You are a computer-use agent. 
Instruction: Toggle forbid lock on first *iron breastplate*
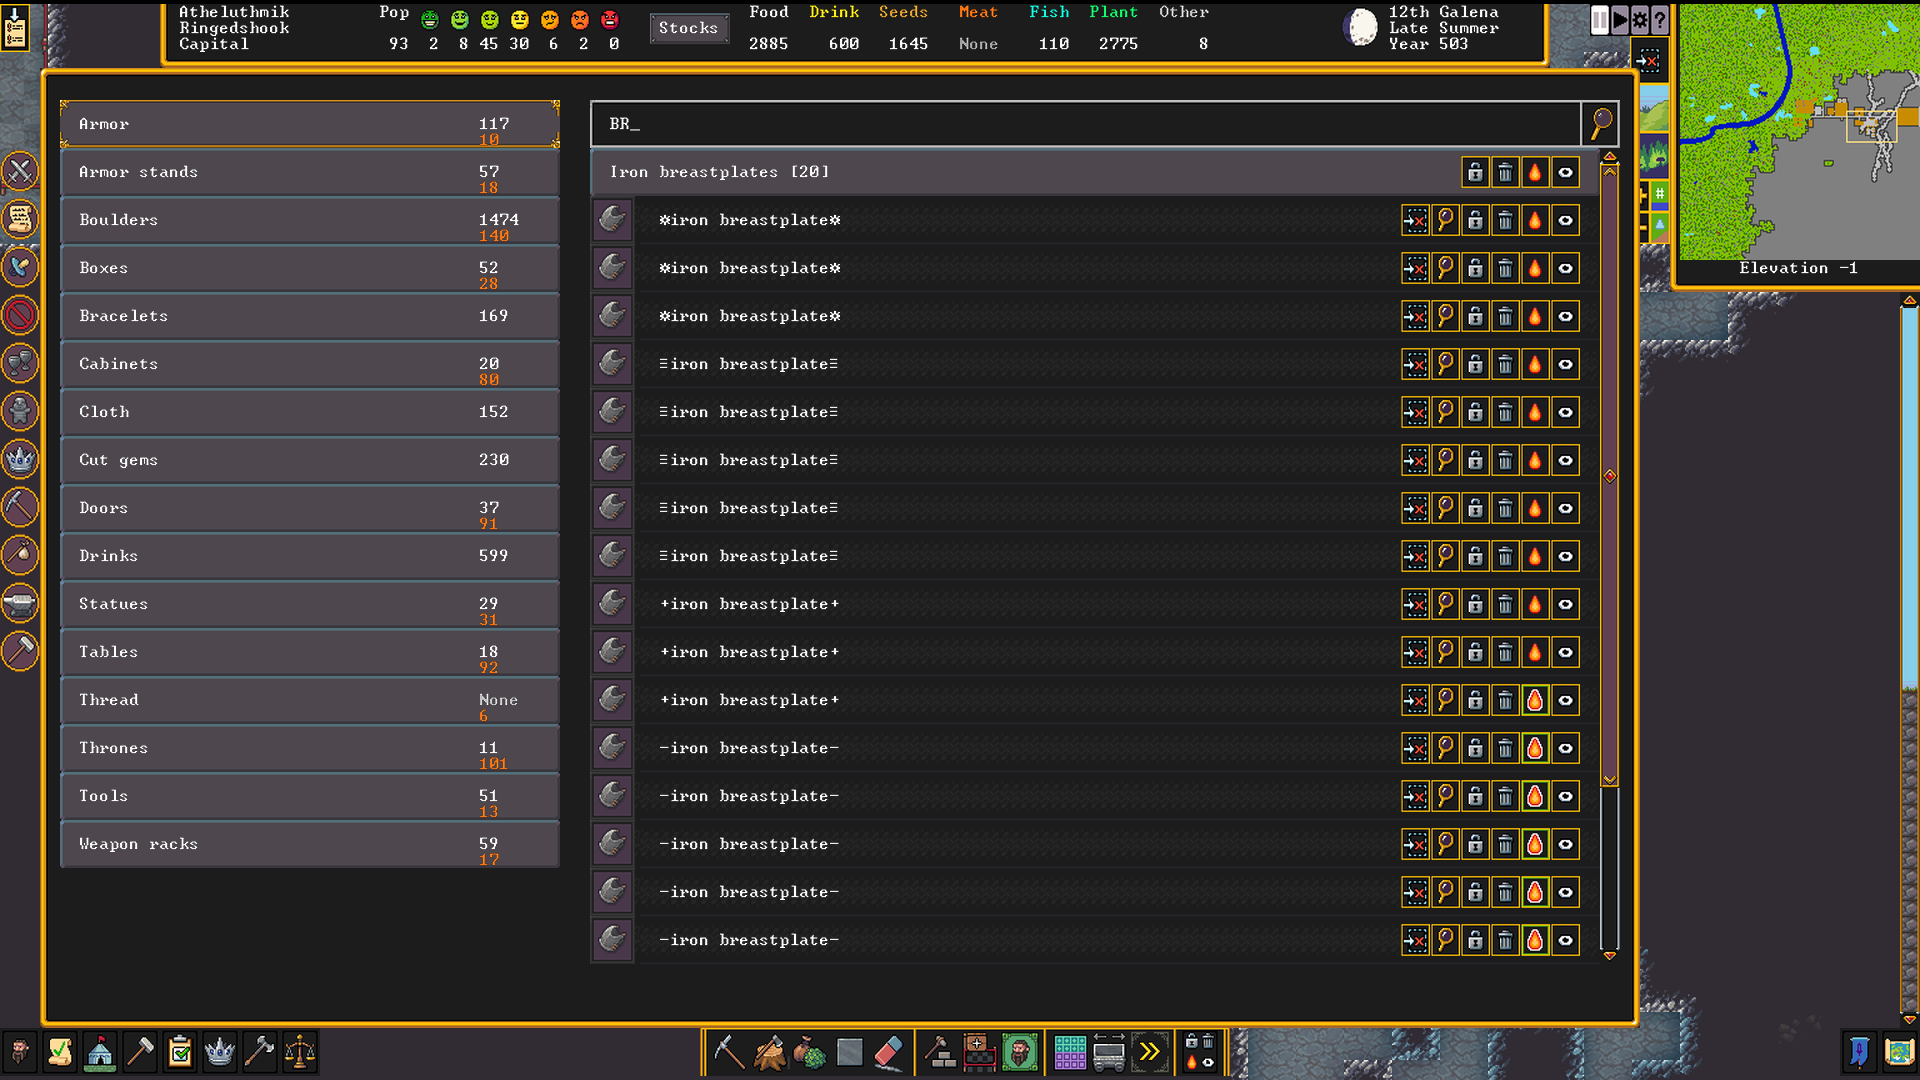(x=1475, y=220)
